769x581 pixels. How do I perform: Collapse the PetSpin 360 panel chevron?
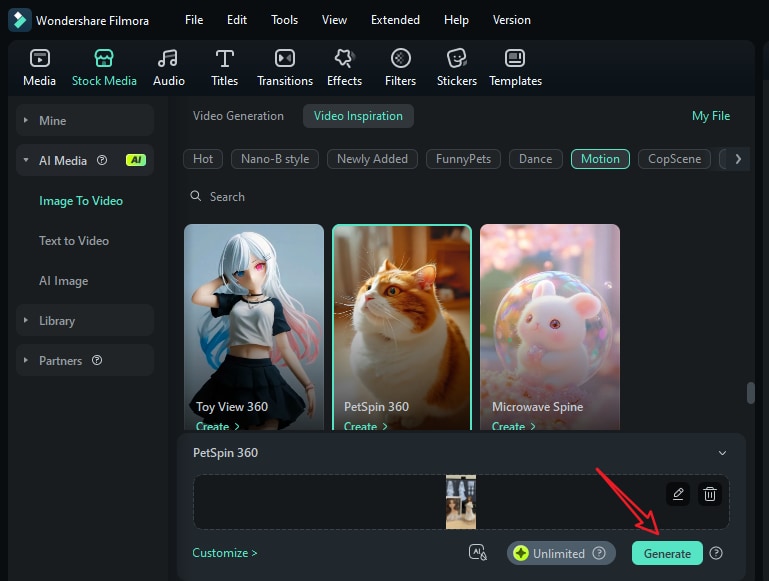tap(722, 453)
